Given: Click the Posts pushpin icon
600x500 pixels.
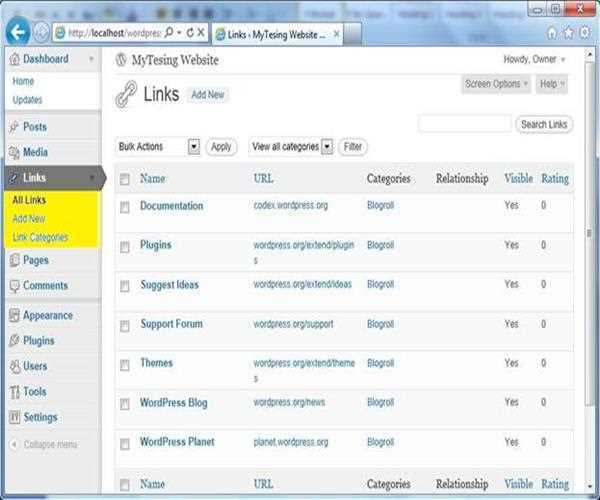Looking at the screenshot, I should pyautogui.click(x=14, y=127).
